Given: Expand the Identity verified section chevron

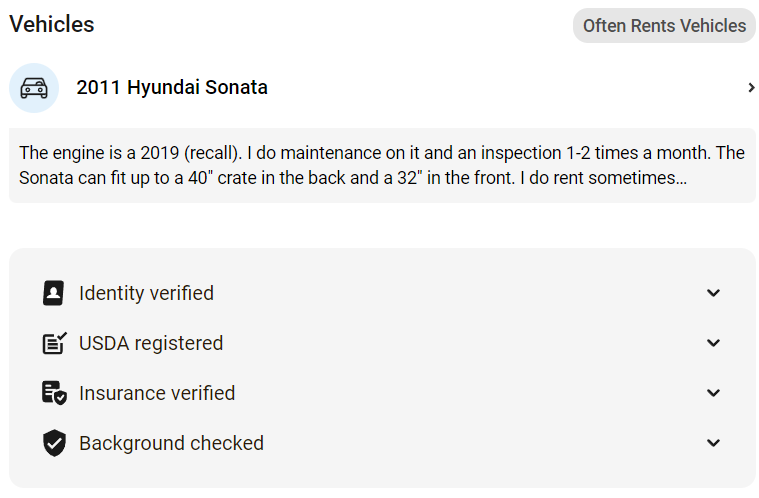Looking at the screenshot, I should pos(713,293).
